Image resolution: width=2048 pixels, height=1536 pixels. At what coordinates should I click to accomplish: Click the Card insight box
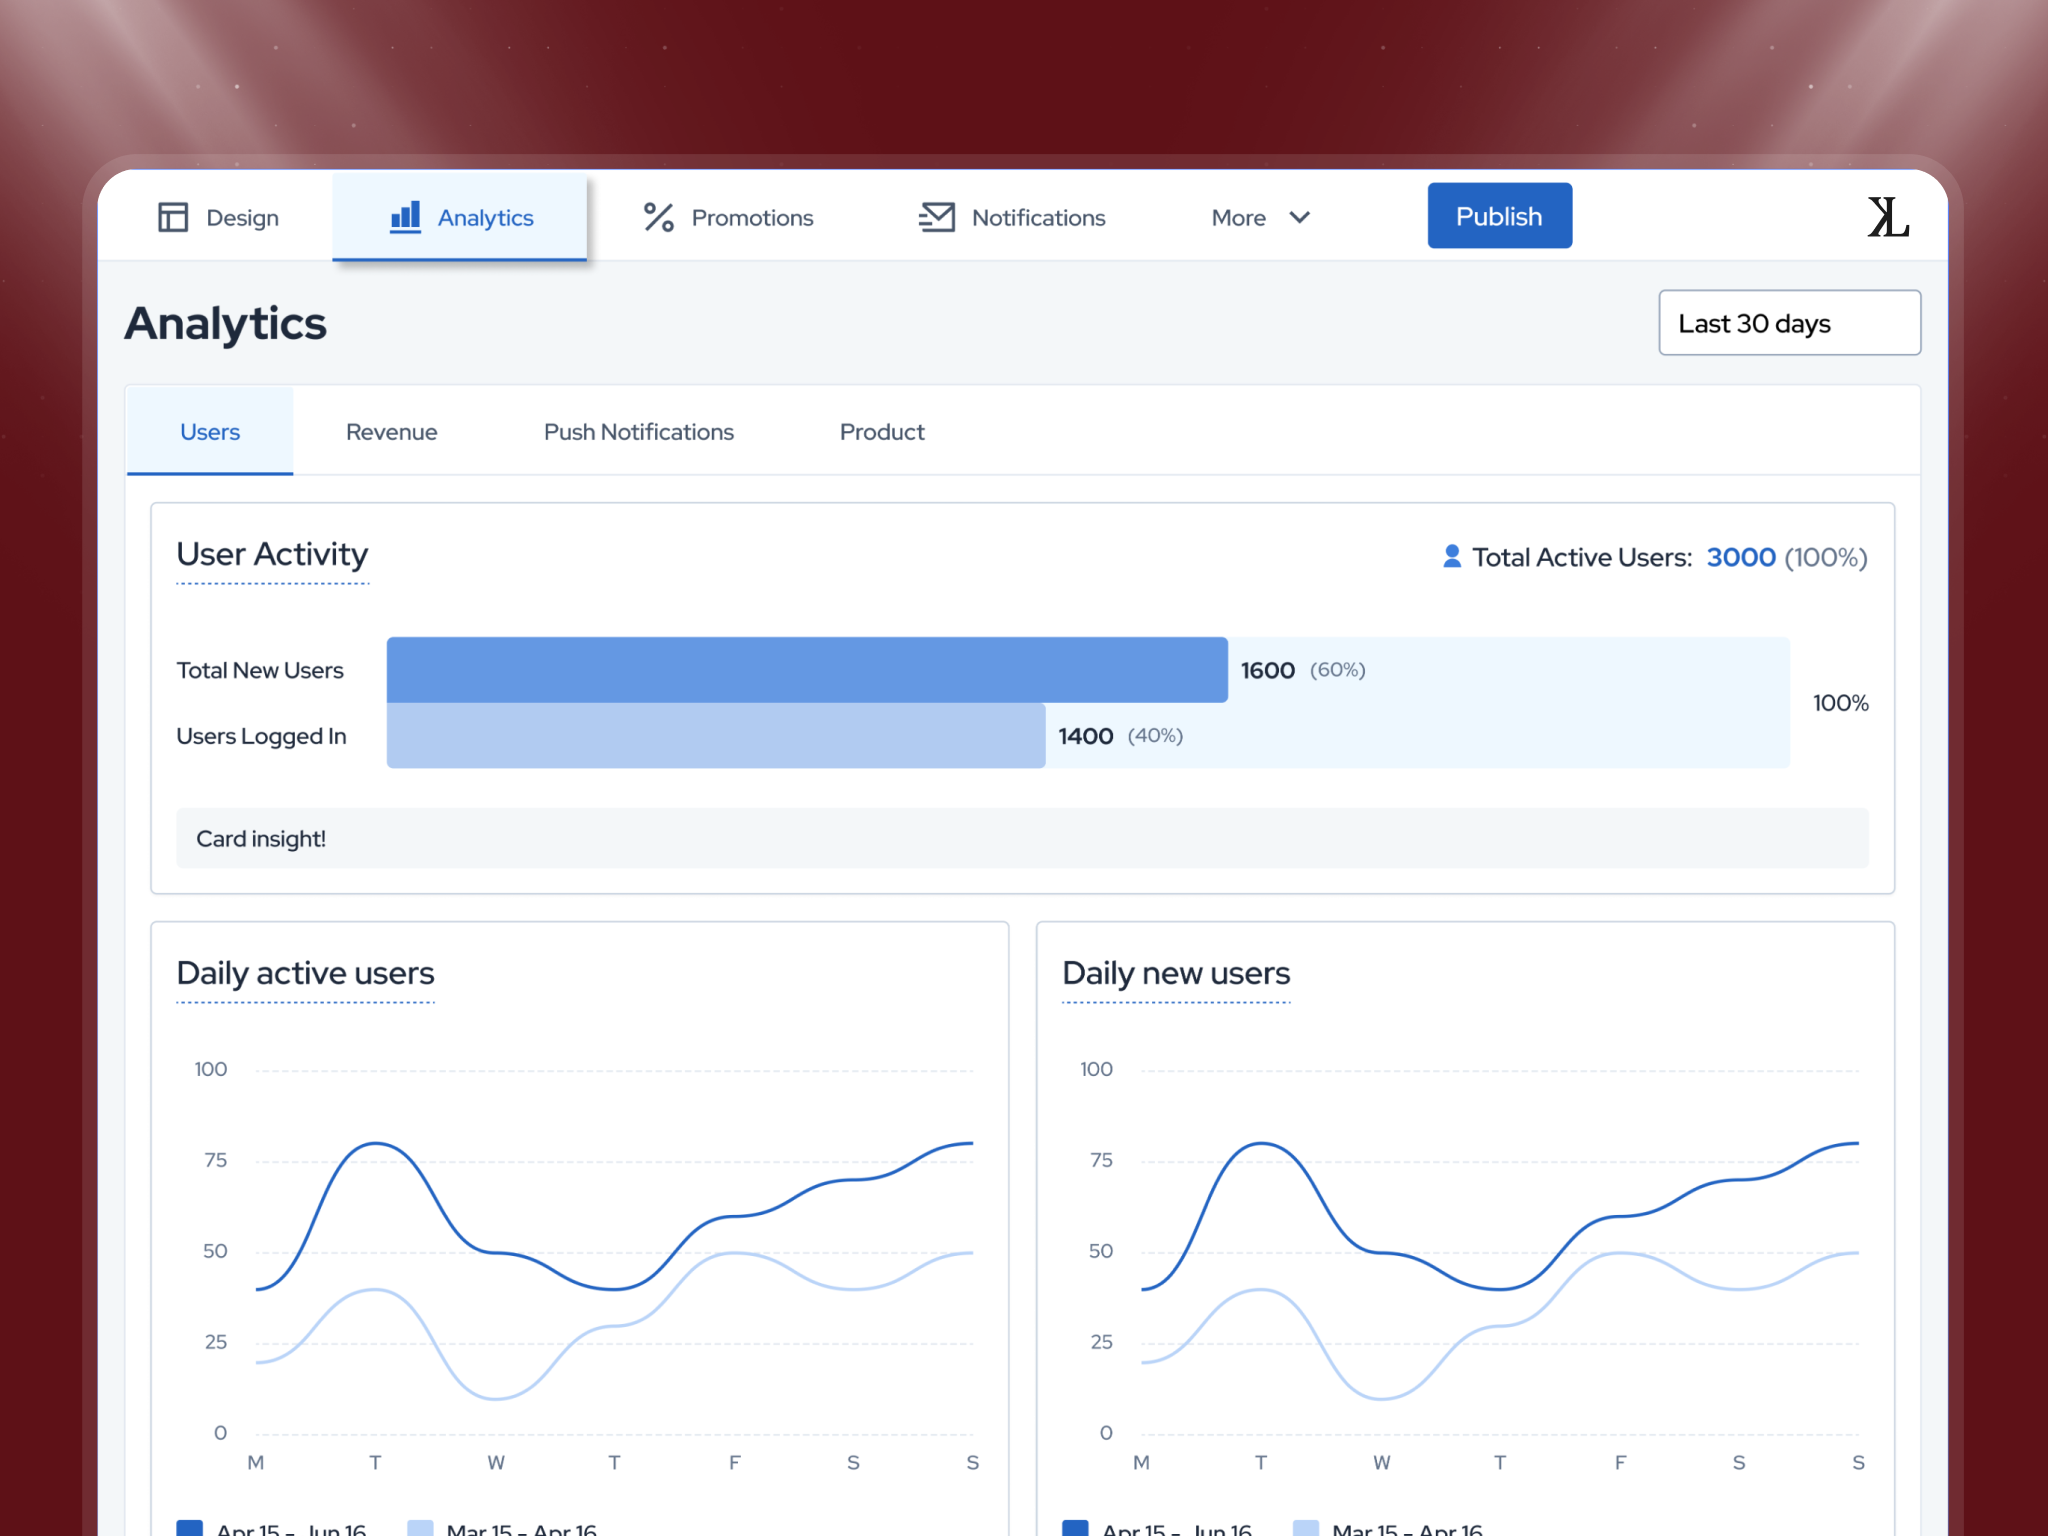(1021, 838)
